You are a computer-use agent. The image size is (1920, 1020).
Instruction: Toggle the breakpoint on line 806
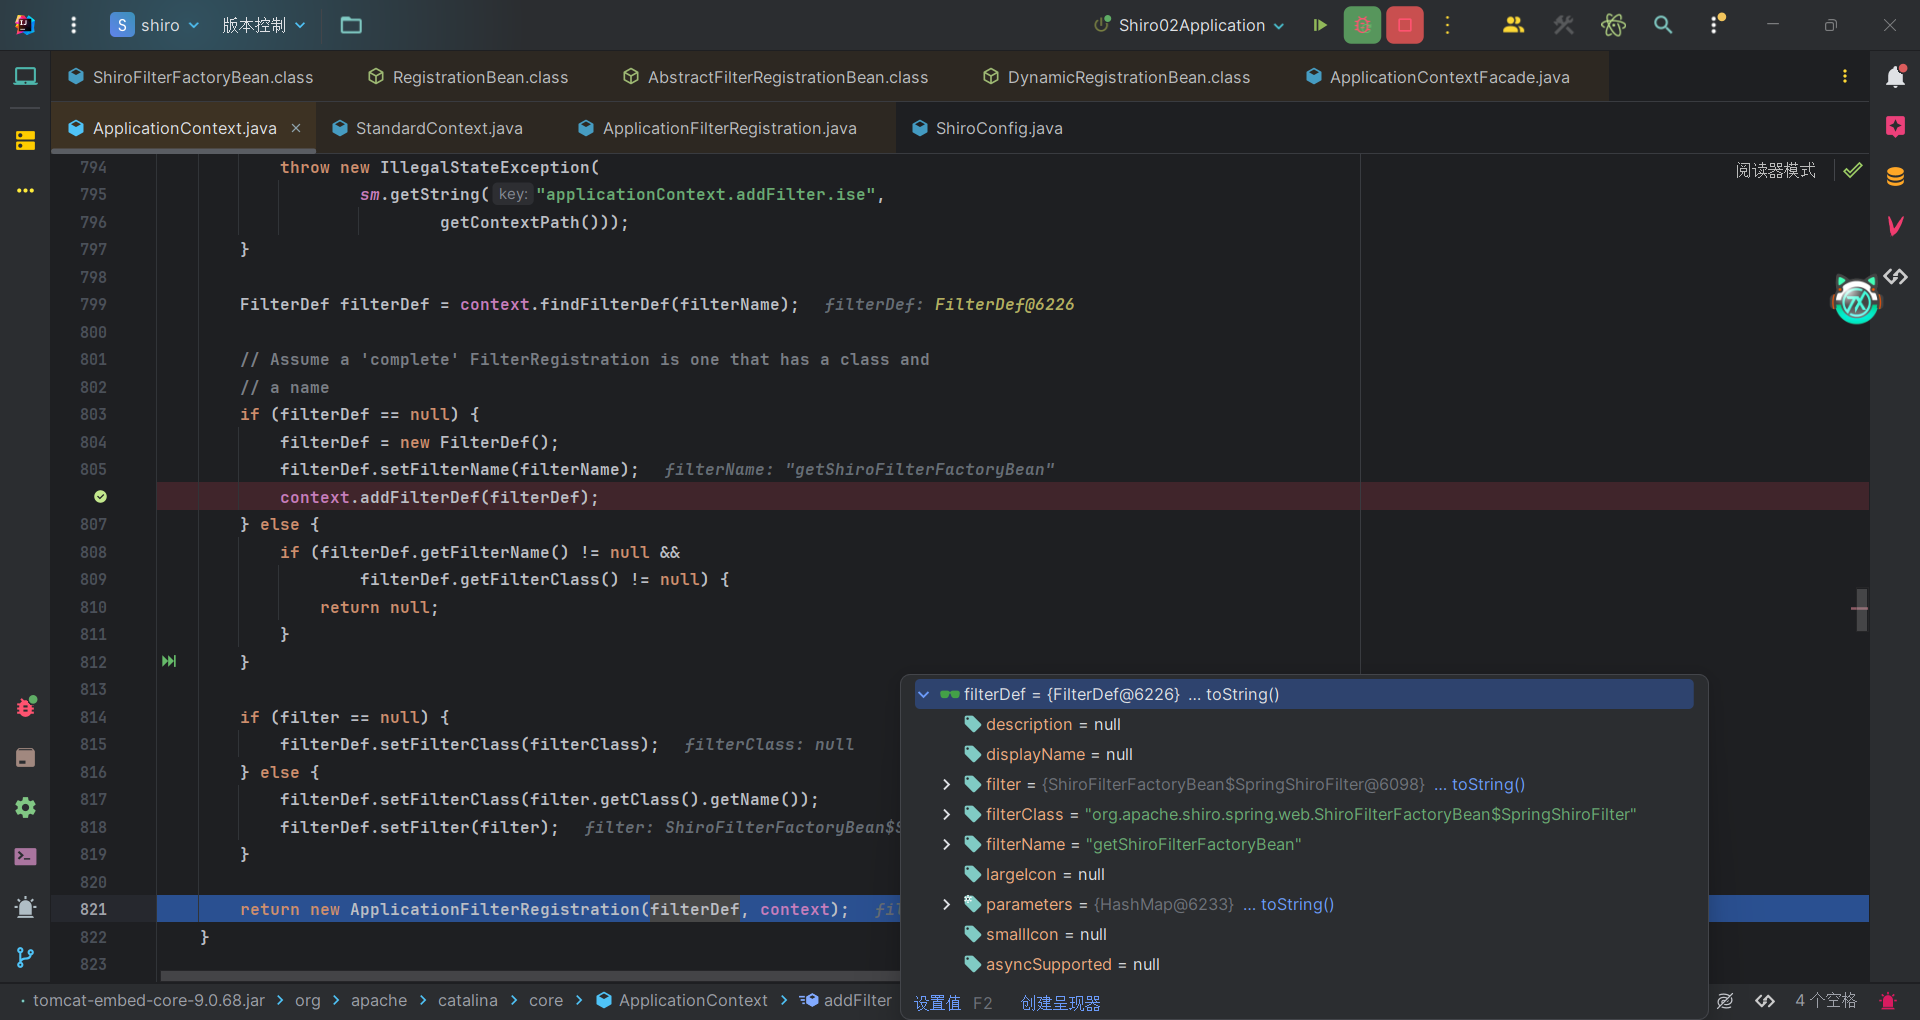100,497
